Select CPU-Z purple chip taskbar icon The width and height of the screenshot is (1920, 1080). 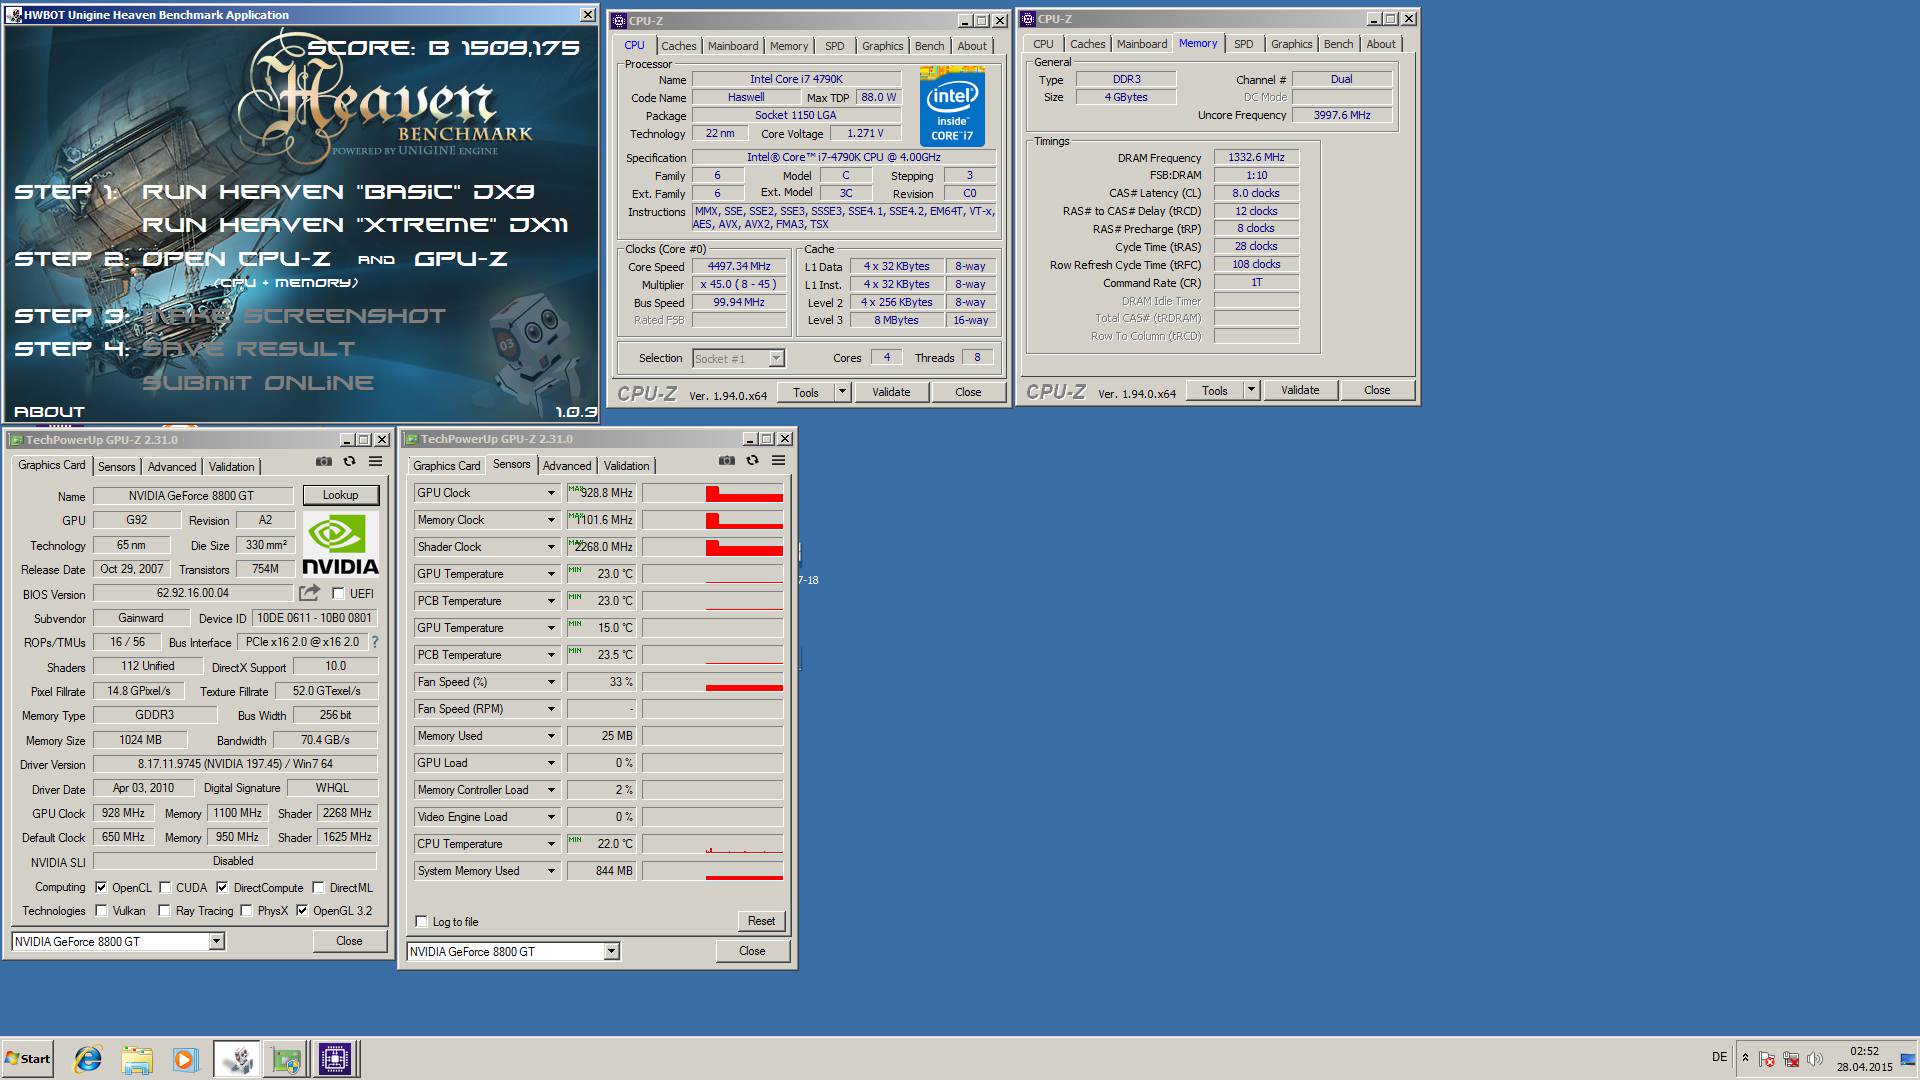click(334, 1059)
